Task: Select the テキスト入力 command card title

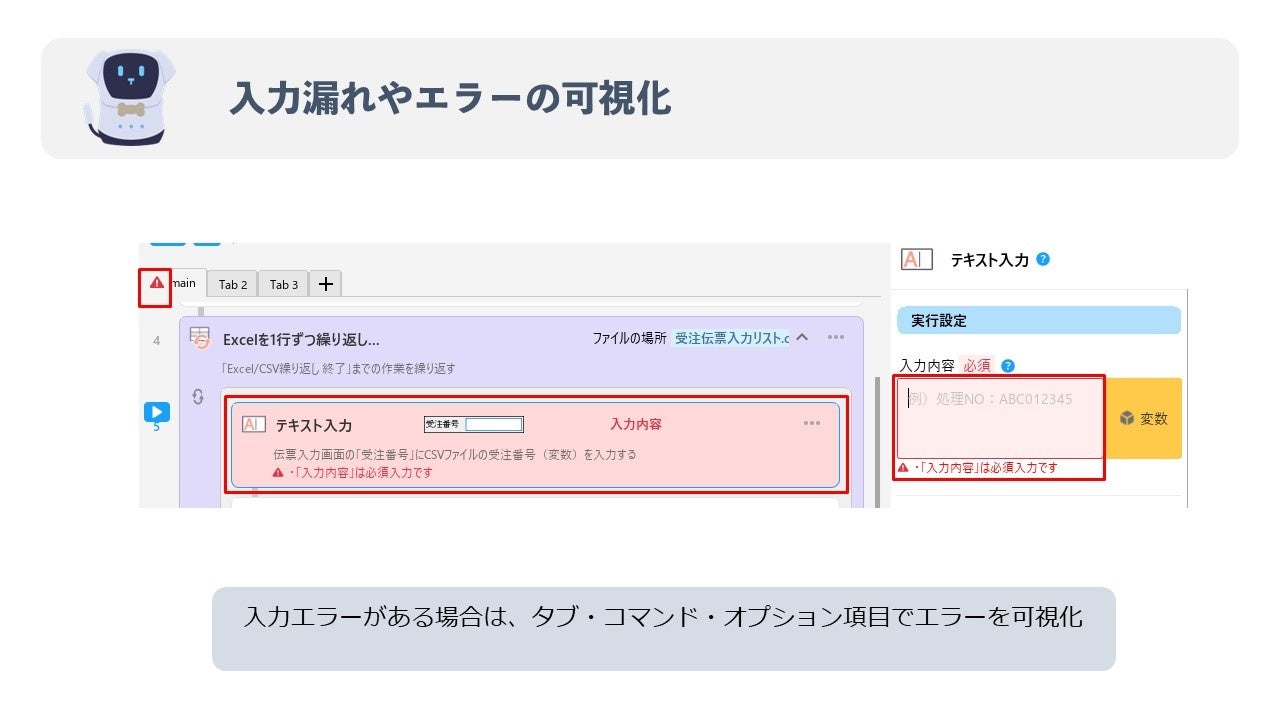Action: point(314,425)
